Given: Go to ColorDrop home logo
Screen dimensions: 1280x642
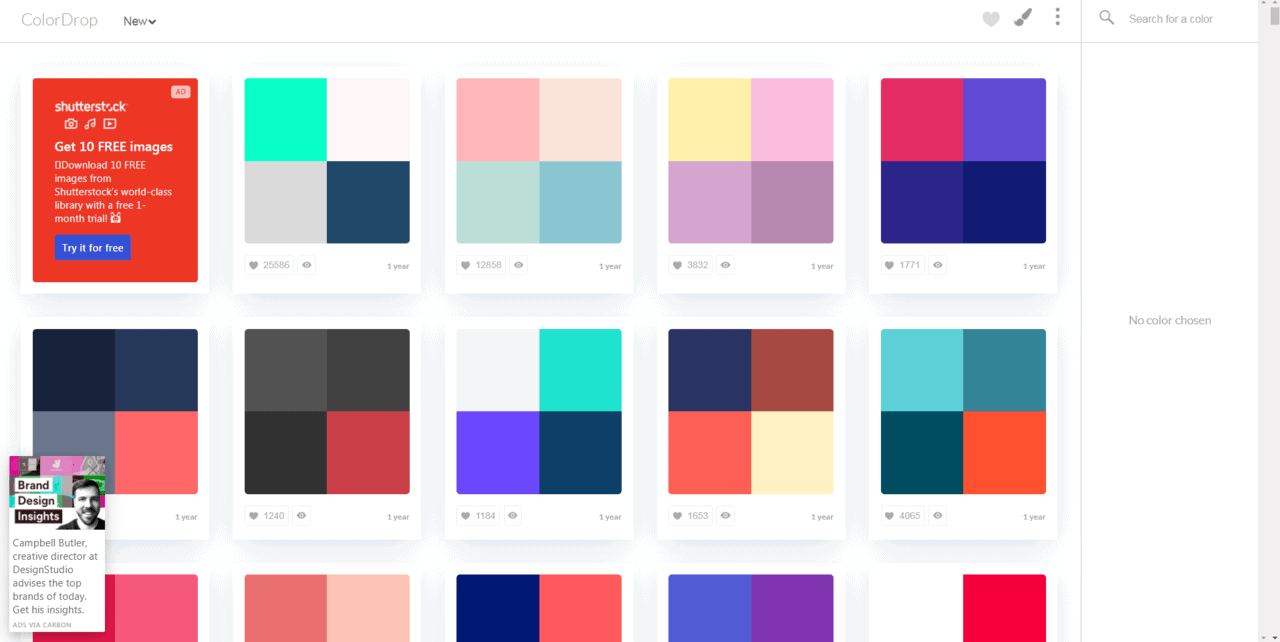Looking at the screenshot, I should [59, 19].
